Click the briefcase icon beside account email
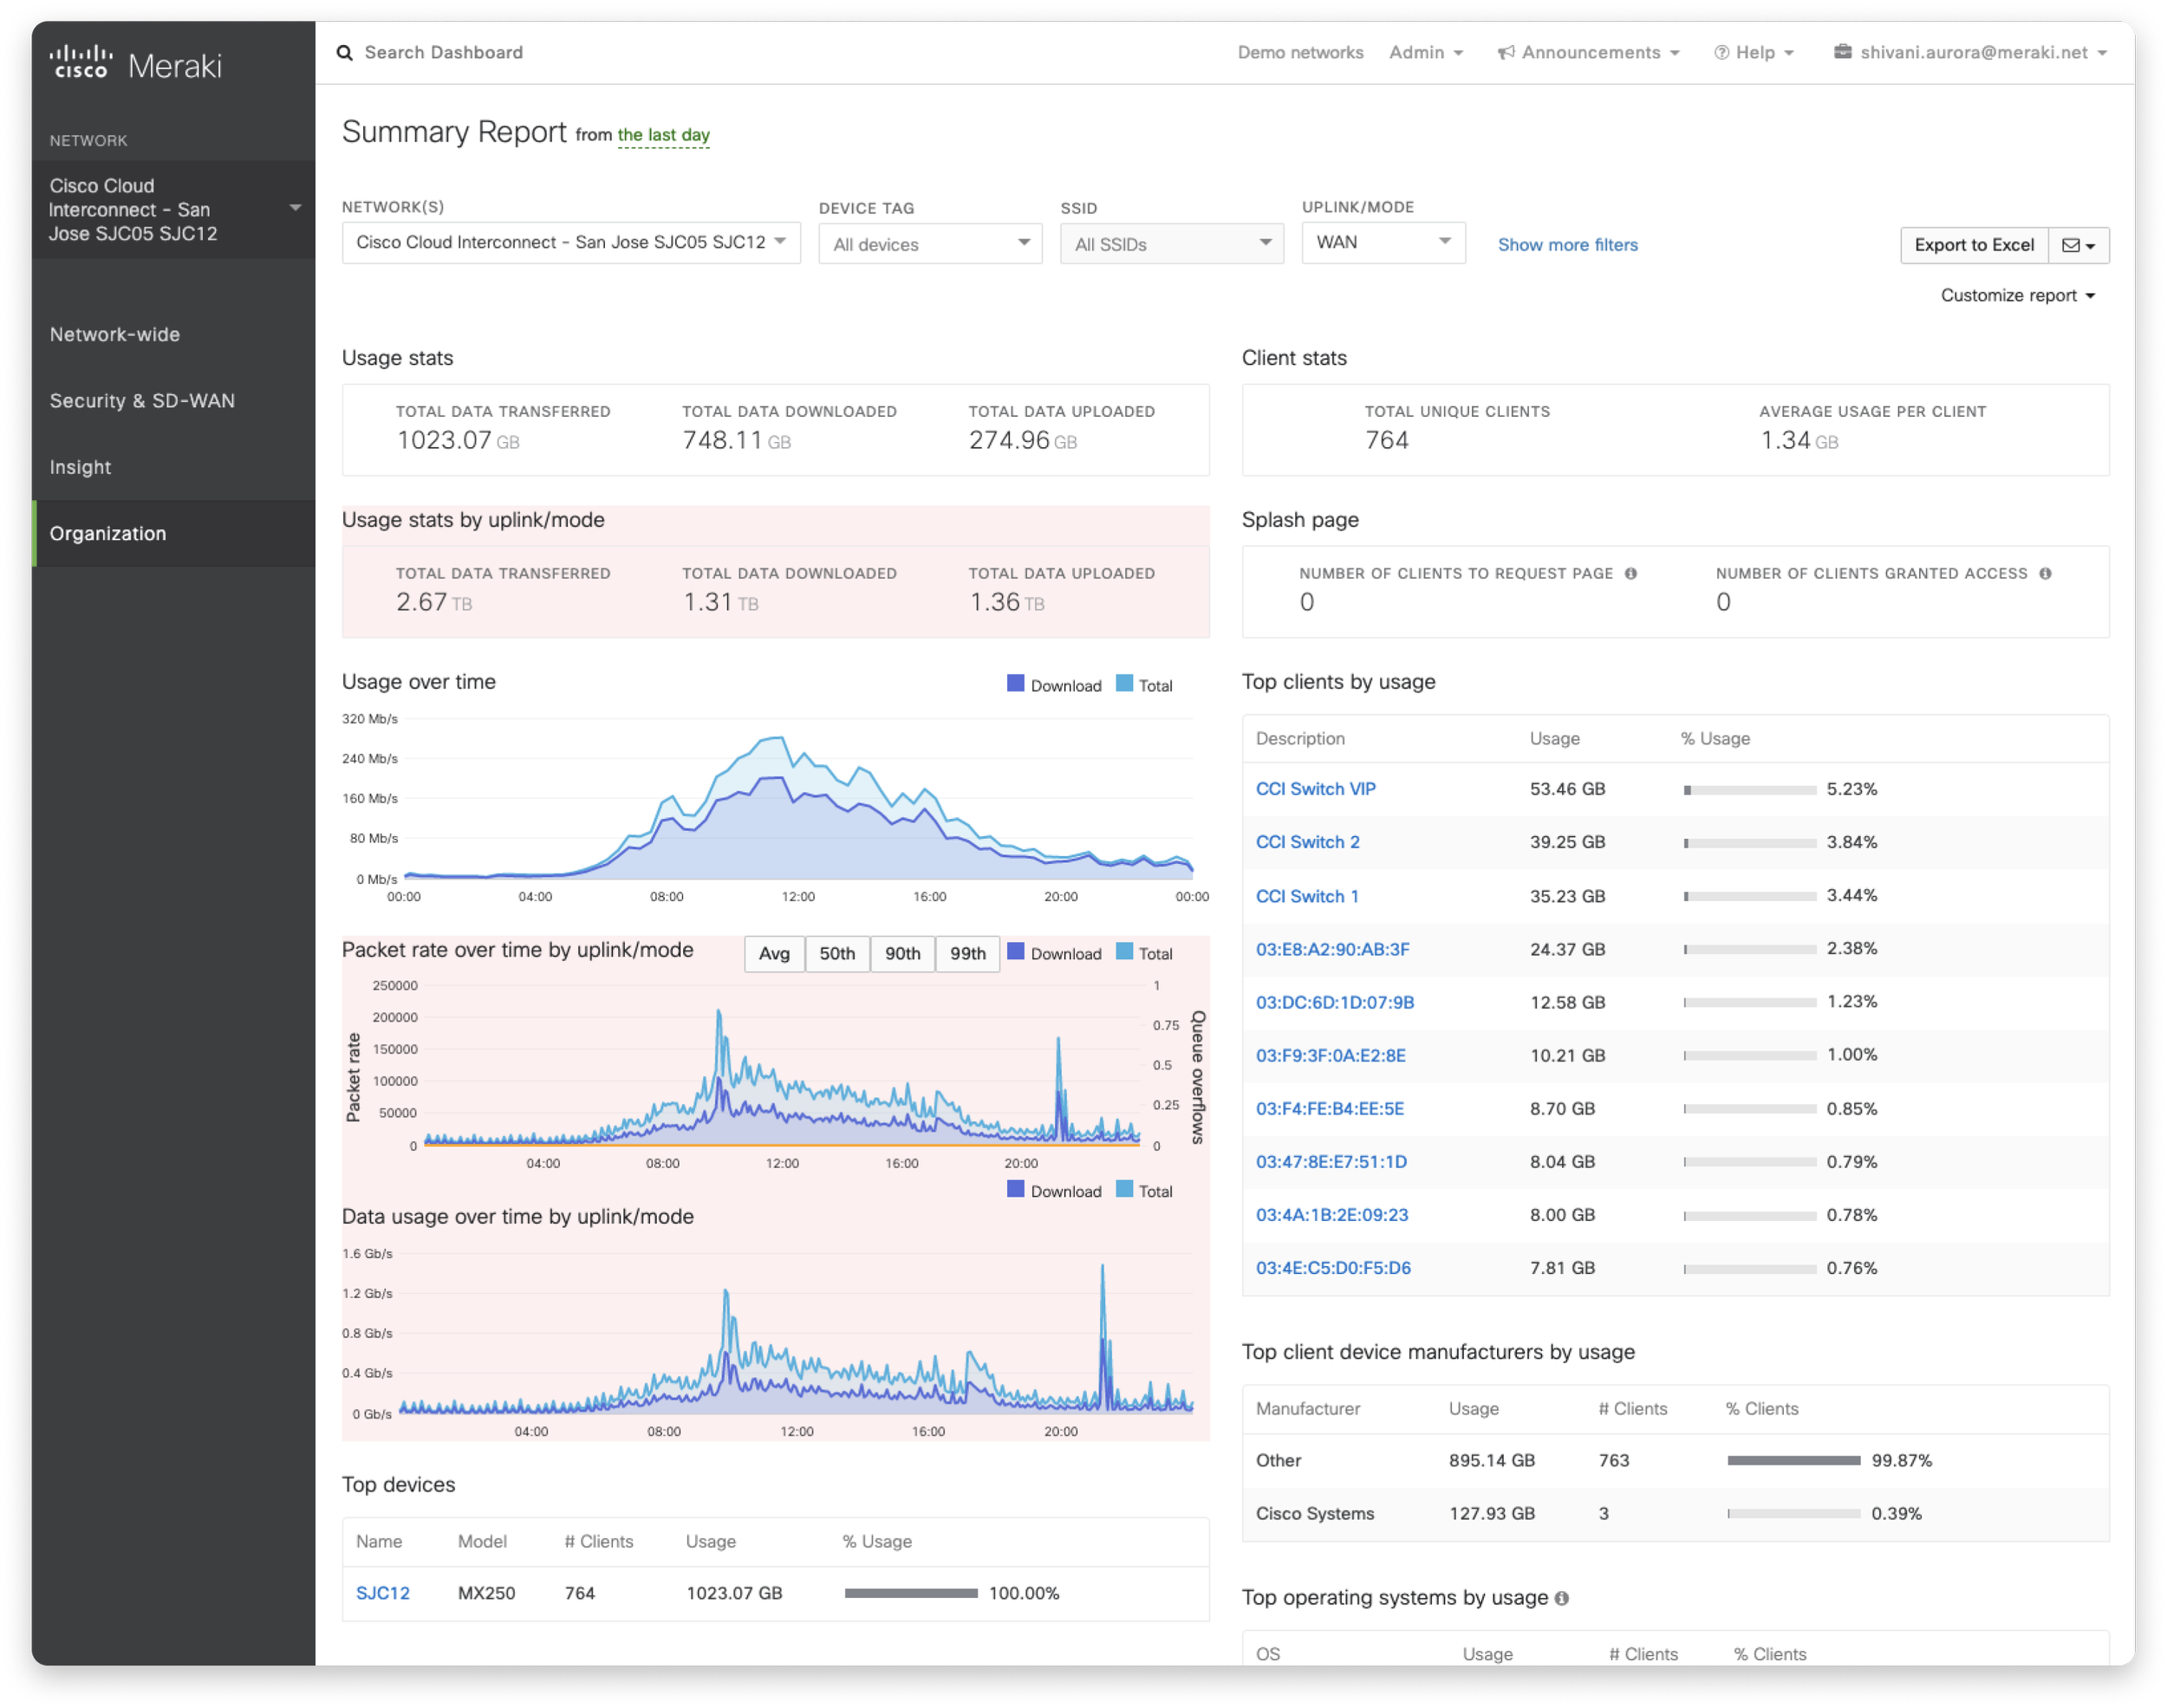 tap(1842, 52)
